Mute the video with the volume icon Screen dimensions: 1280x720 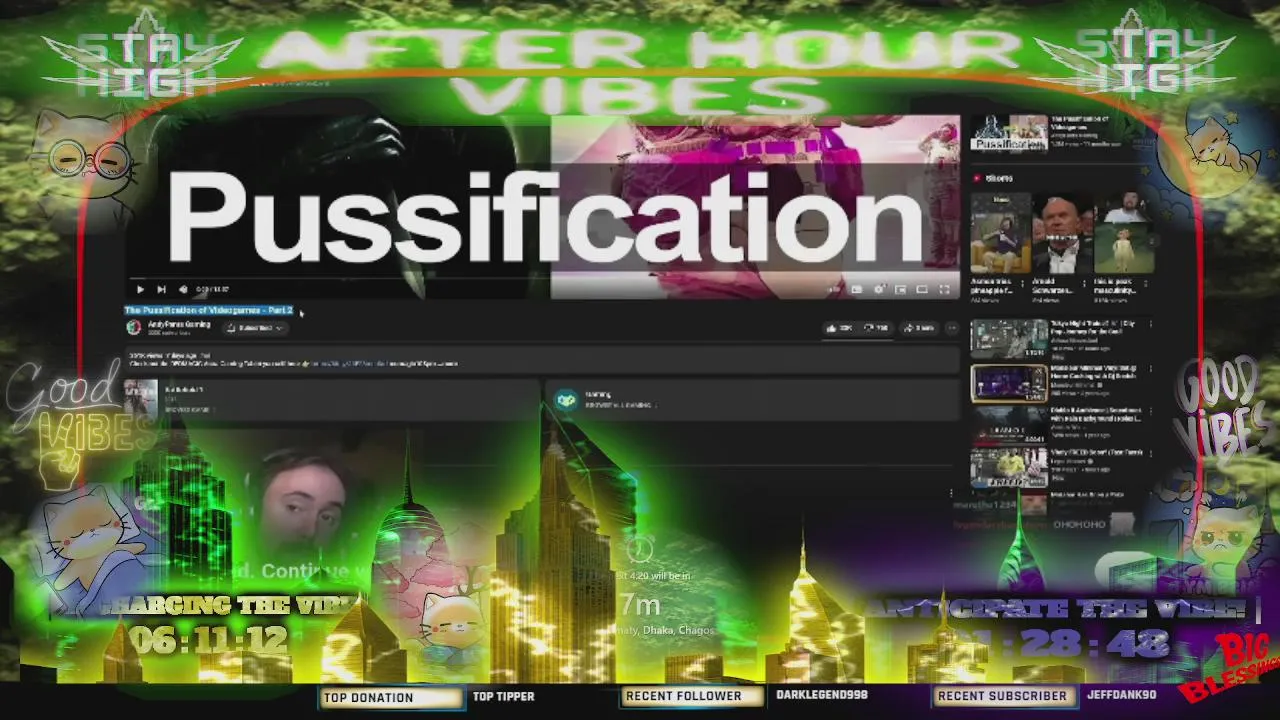point(183,290)
